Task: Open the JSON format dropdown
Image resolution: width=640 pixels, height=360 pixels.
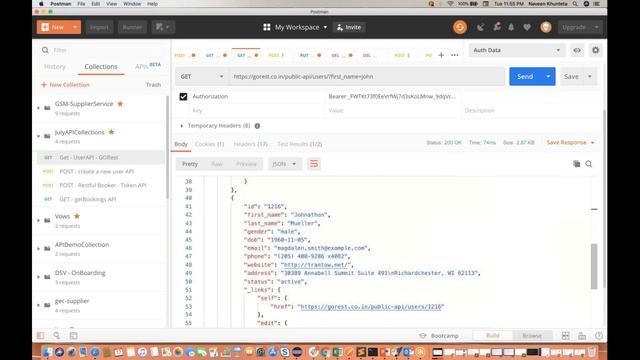Action: tap(284, 164)
